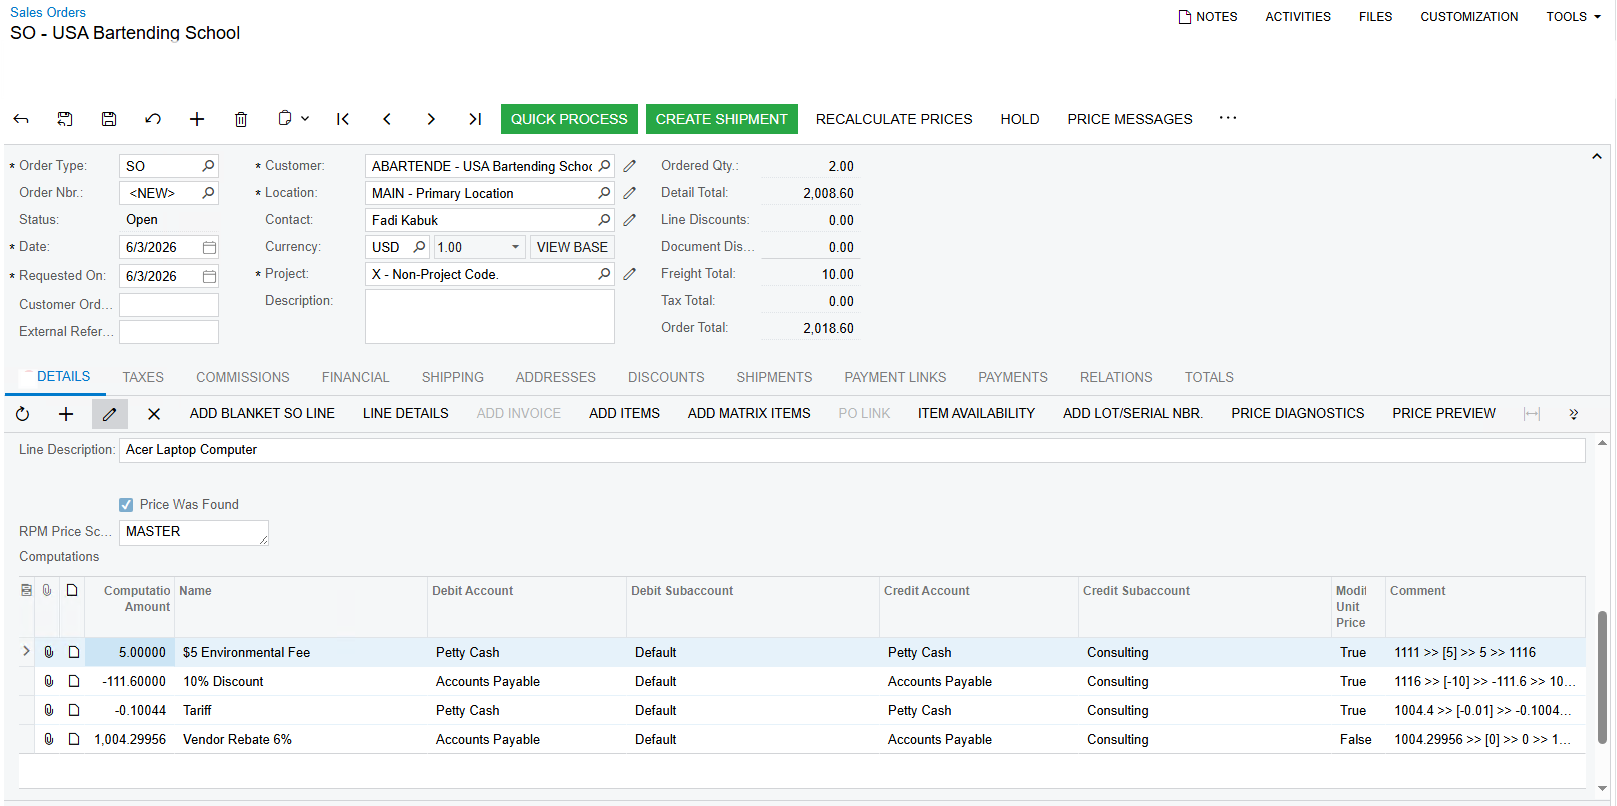Add a new detail row

click(x=66, y=414)
